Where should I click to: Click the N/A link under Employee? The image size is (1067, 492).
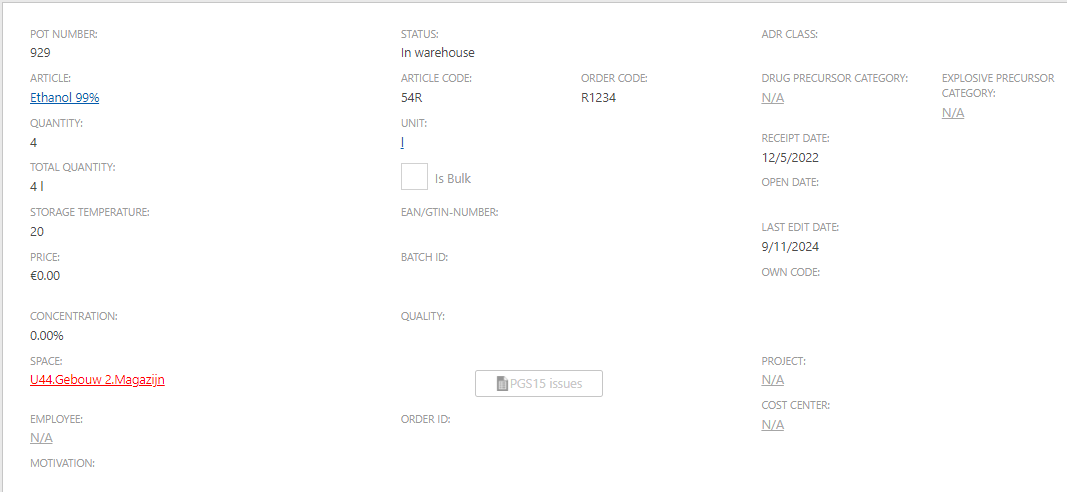point(41,438)
